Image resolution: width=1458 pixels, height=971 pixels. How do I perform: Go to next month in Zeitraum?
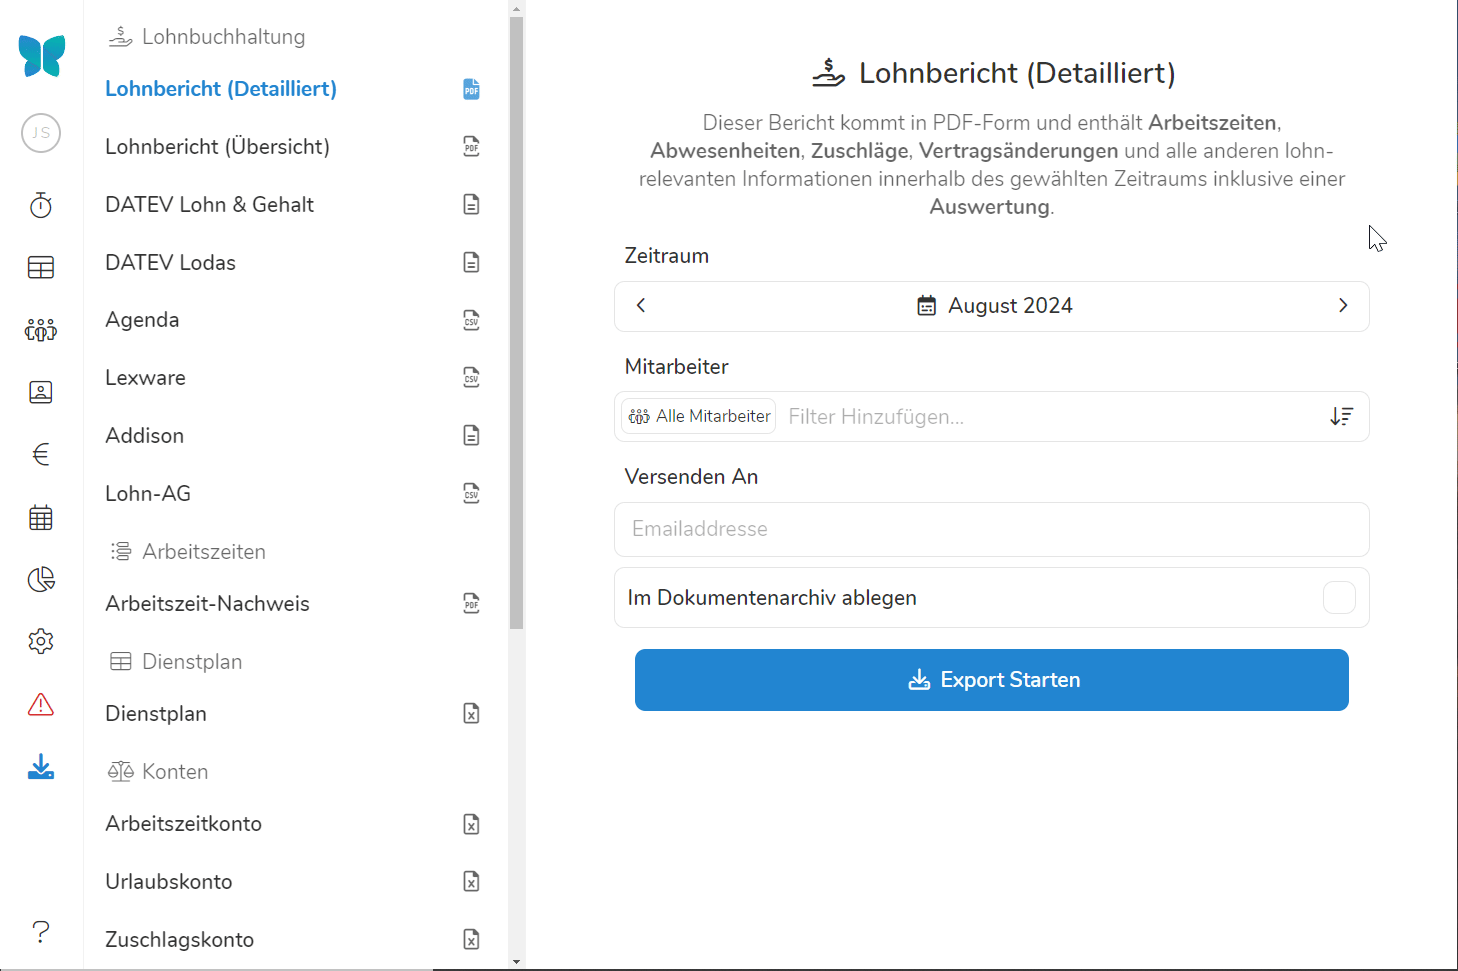point(1343,306)
